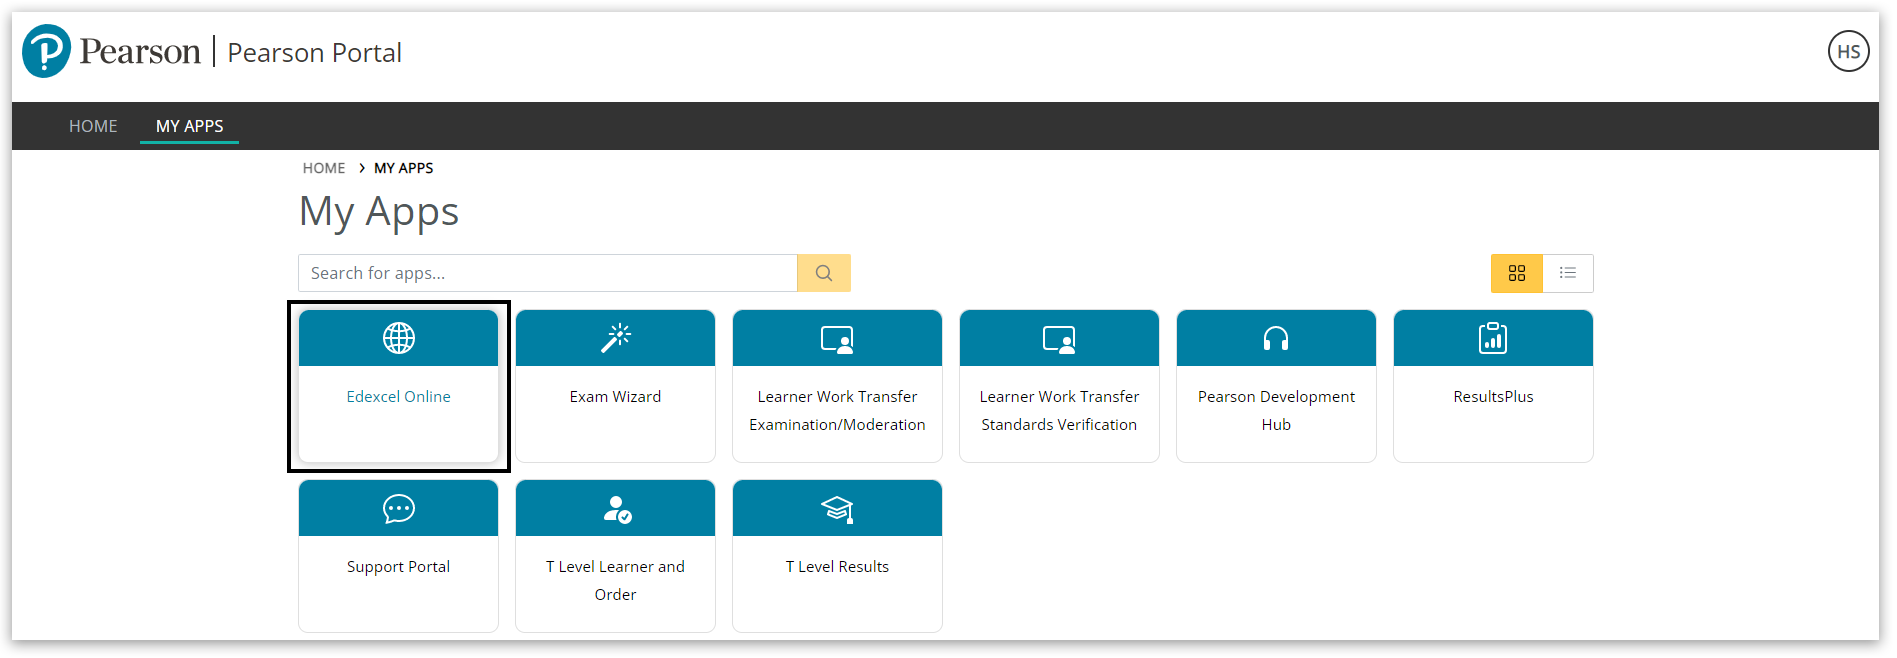Switch to list view layout
1897x658 pixels.
(x=1568, y=273)
